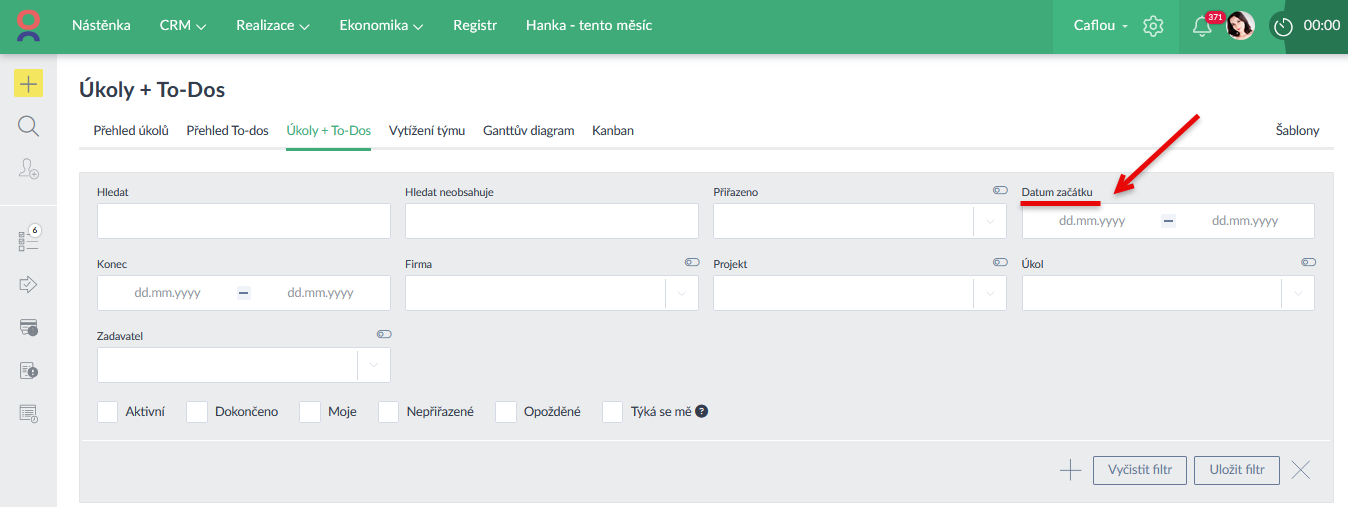Click the plus icon beside Vyčistit filtr
This screenshot has height=507, width=1348.
click(1070, 470)
